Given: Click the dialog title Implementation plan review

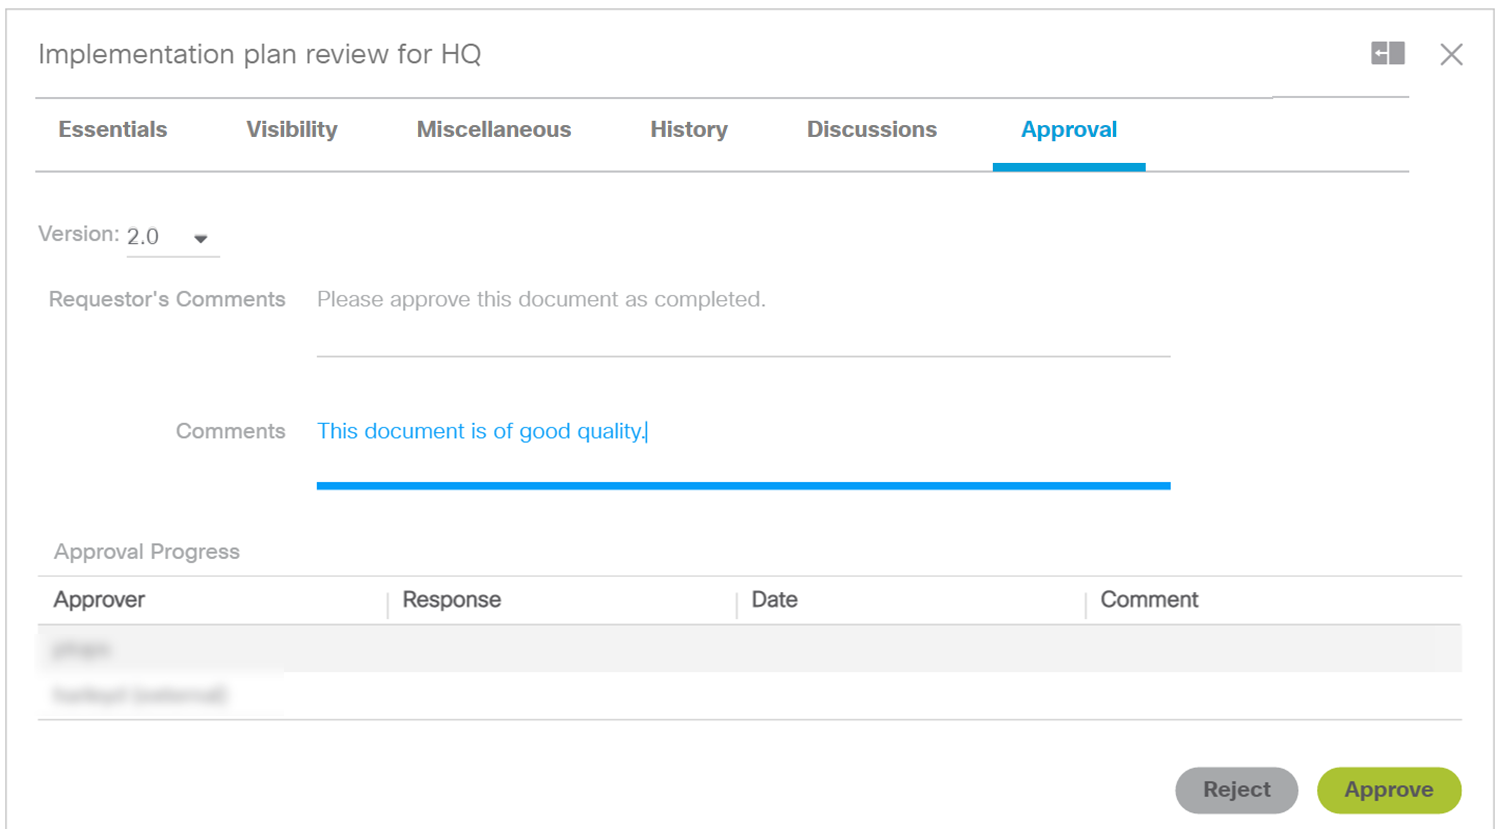Looking at the screenshot, I should pos(259,54).
